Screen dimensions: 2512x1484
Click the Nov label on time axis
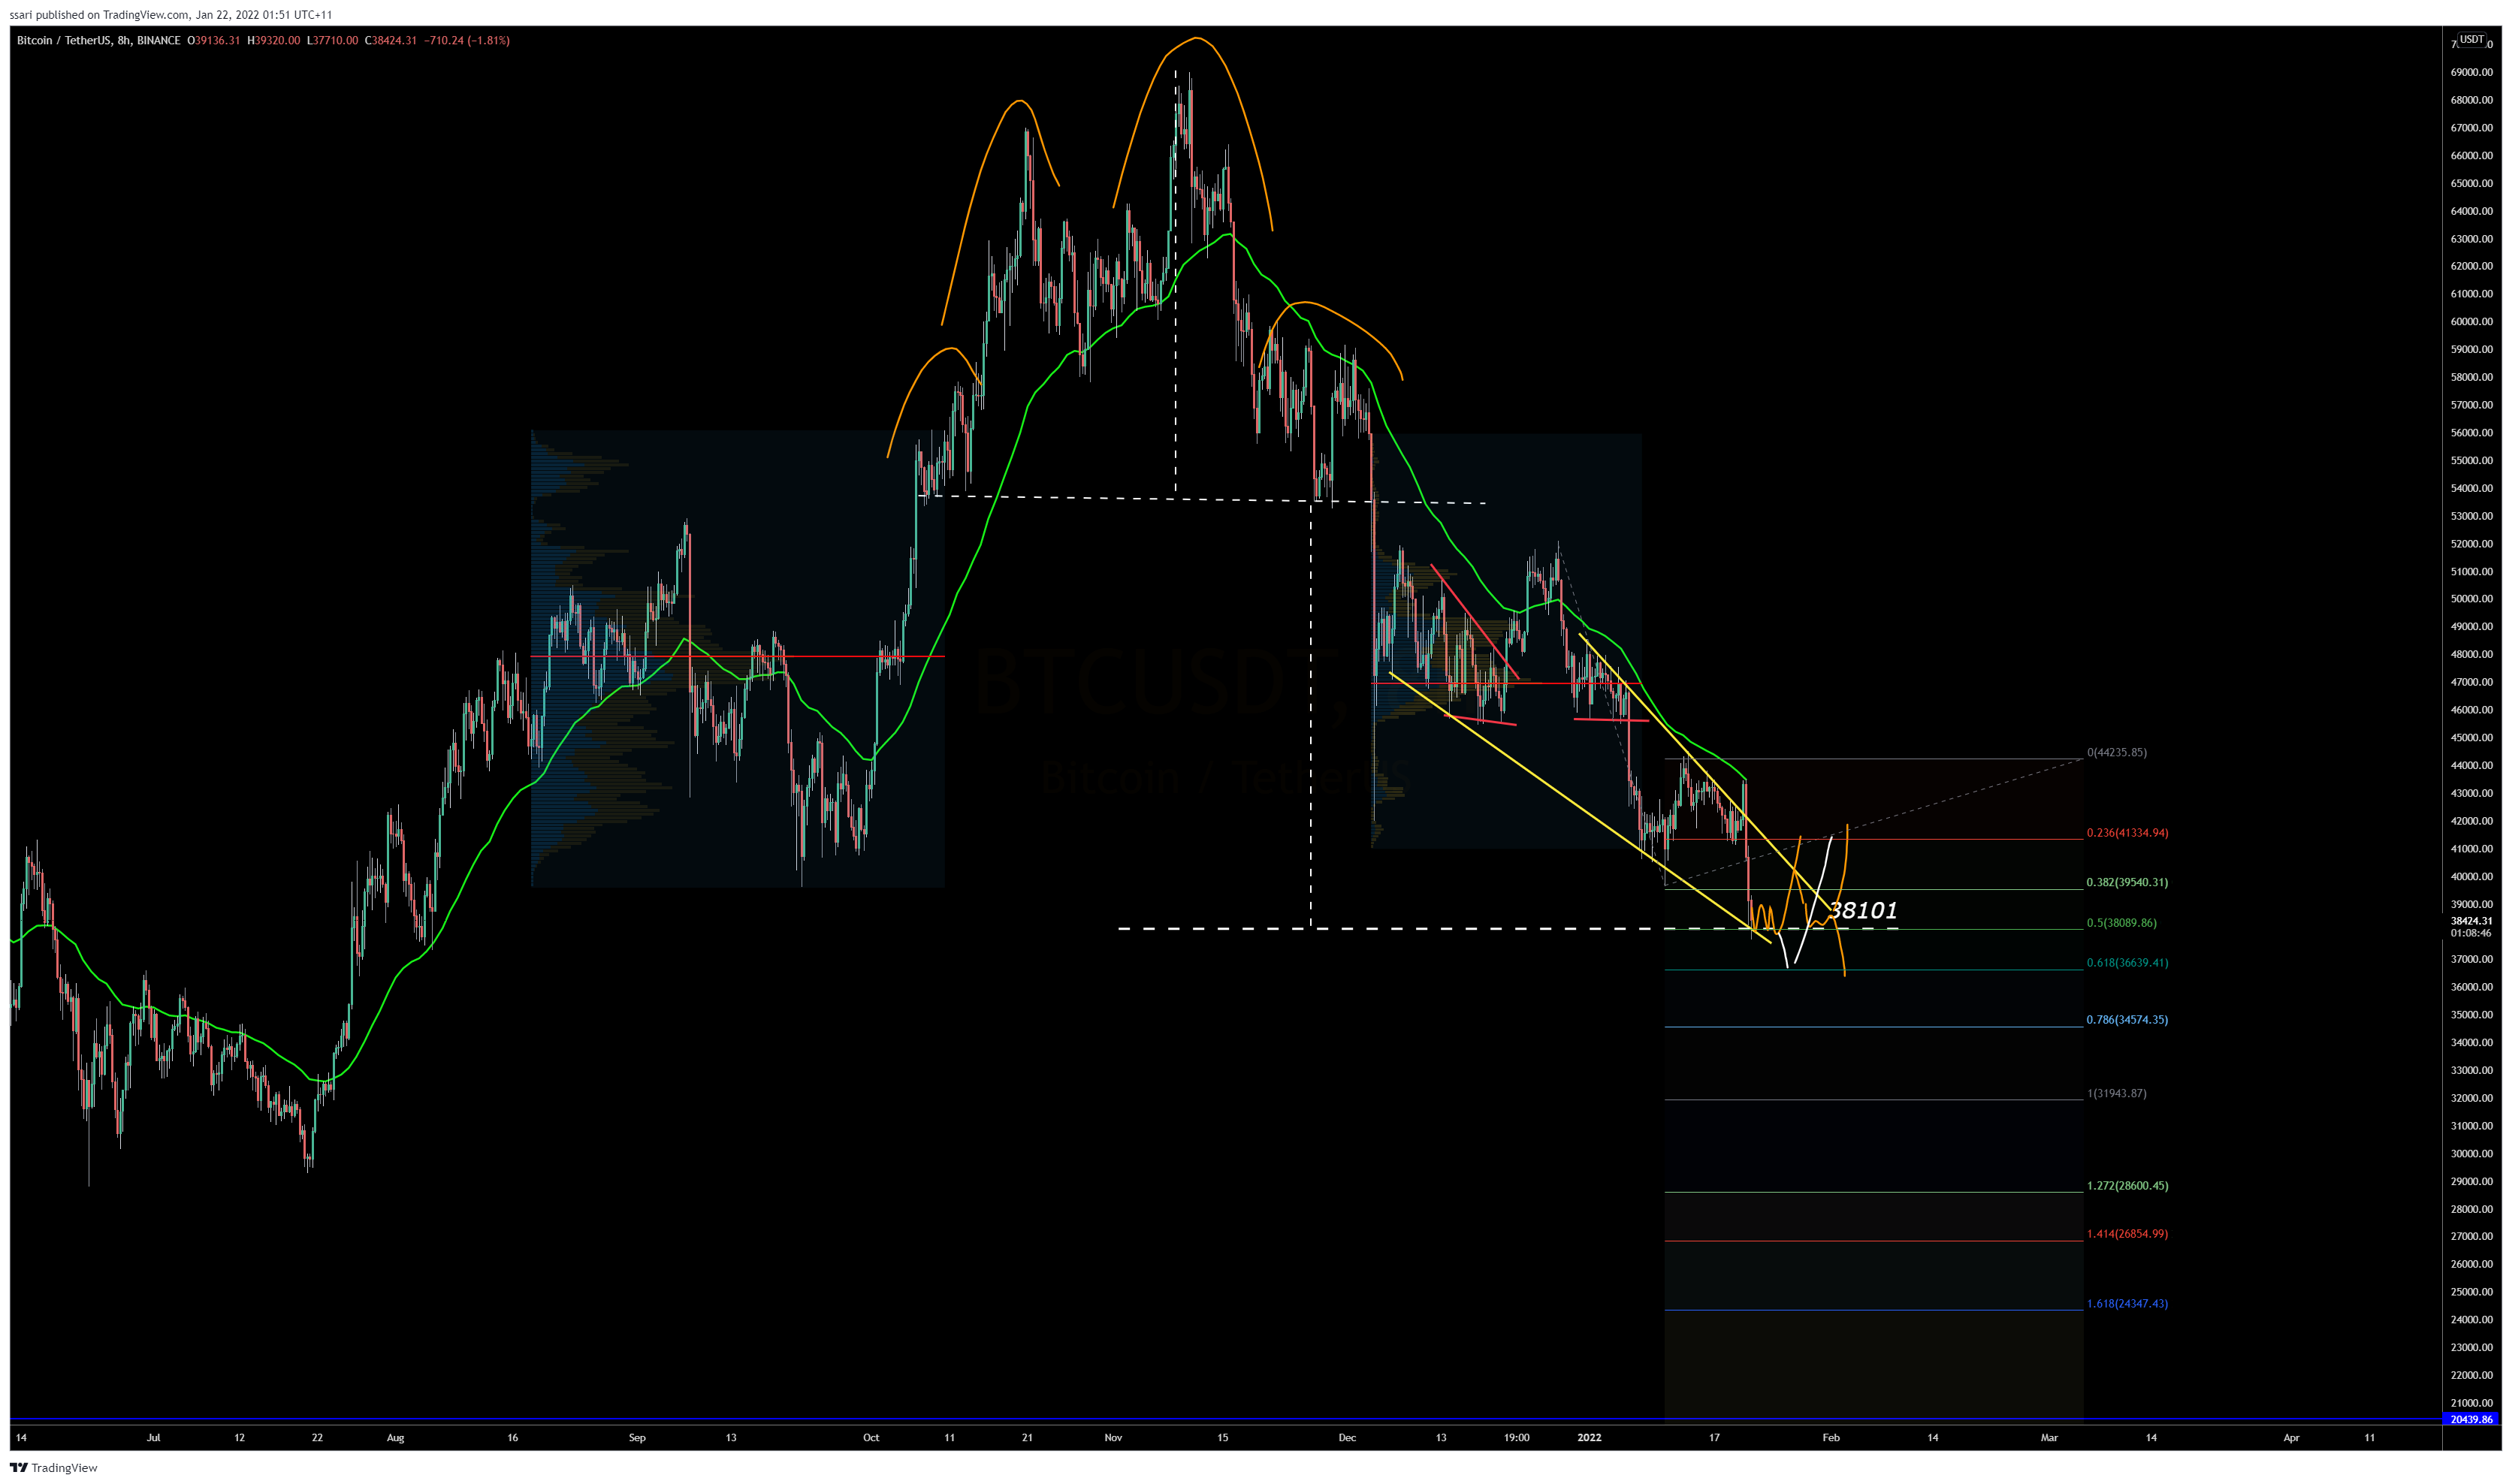[x=1113, y=1437]
